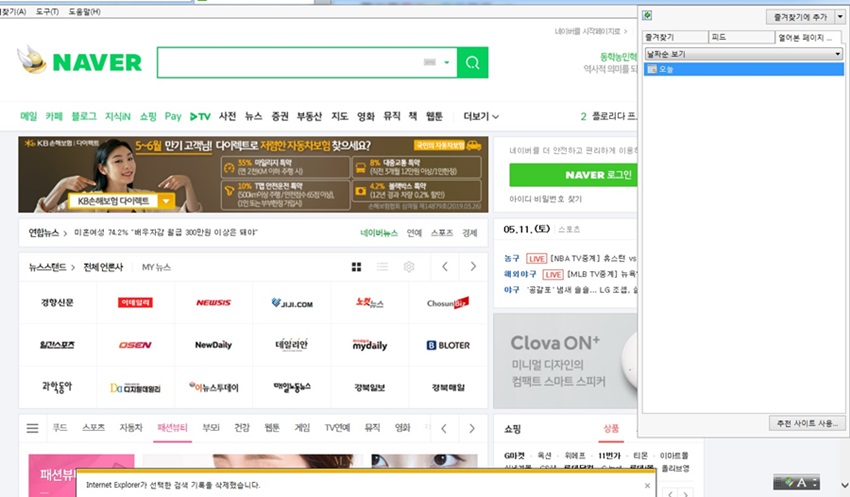850x497 pixels.
Task: Open the topic hamburger menu icon
Action: coord(33,428)
